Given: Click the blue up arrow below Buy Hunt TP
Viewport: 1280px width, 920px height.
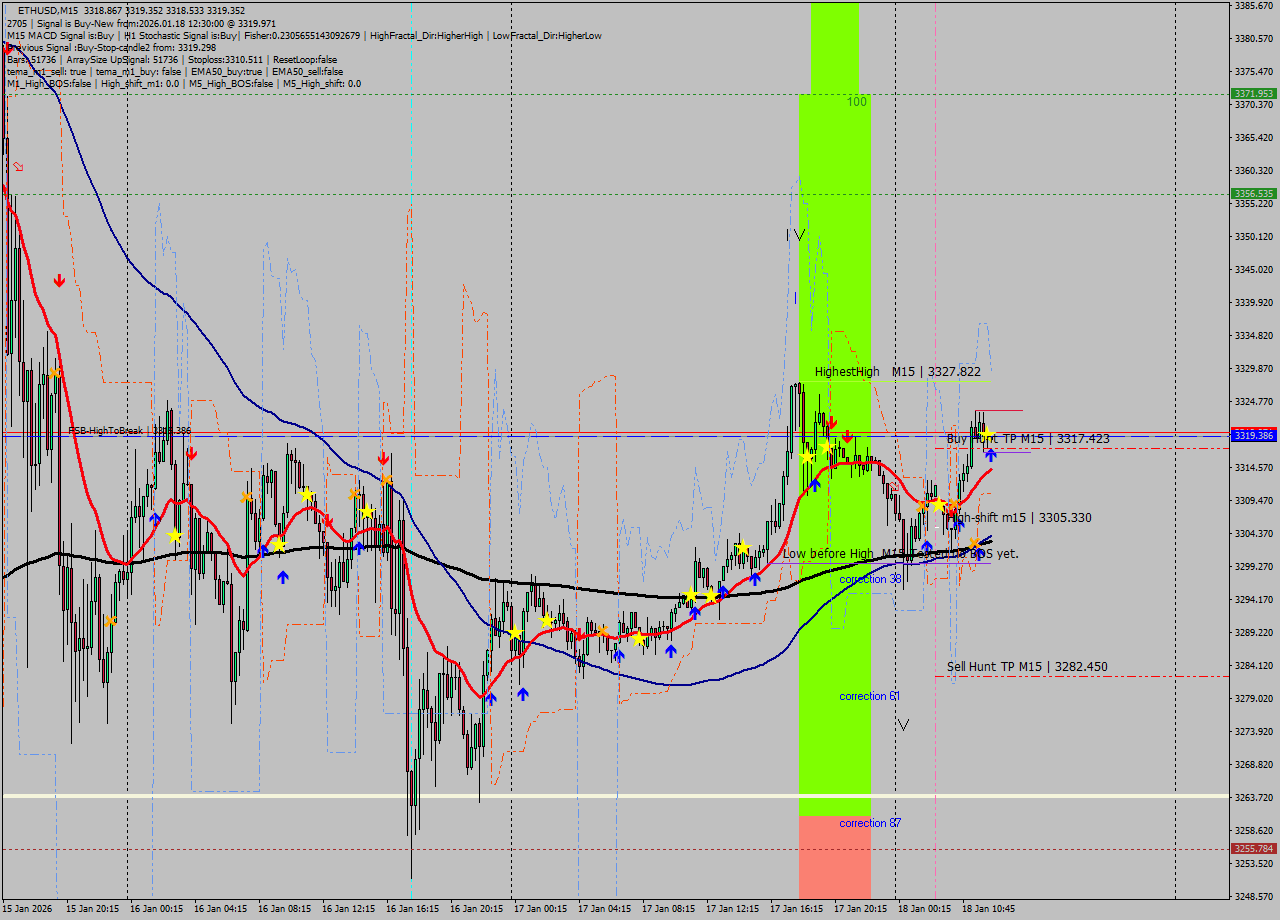Looking at the screenshot, I should 990,455.
